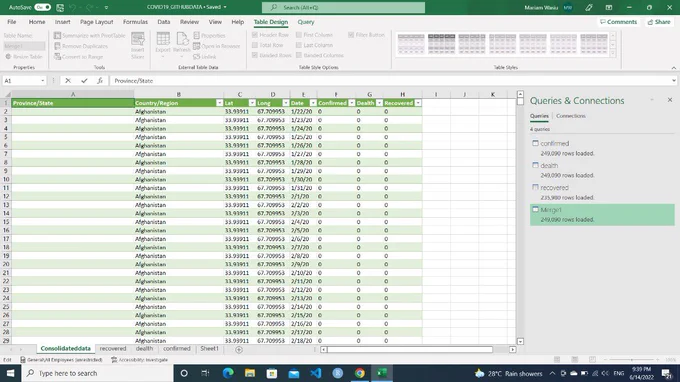Add a new sheet with plus icon
Viewport: 680px width, 382px height.
239,349
